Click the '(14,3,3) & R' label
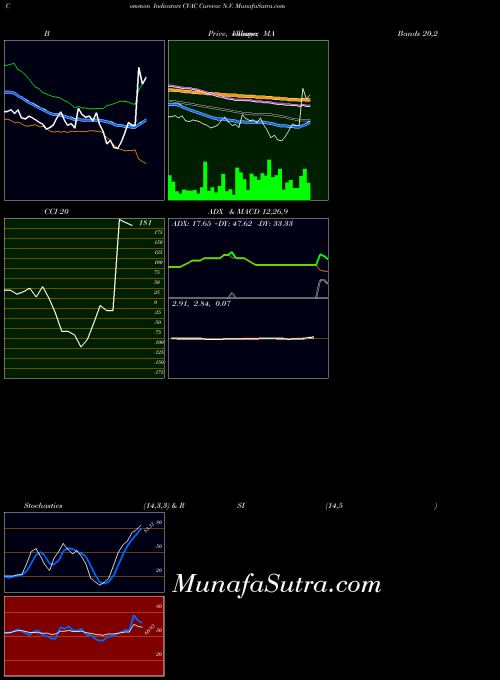The width and height of the screenshot is (500, 680). (164, 506)
